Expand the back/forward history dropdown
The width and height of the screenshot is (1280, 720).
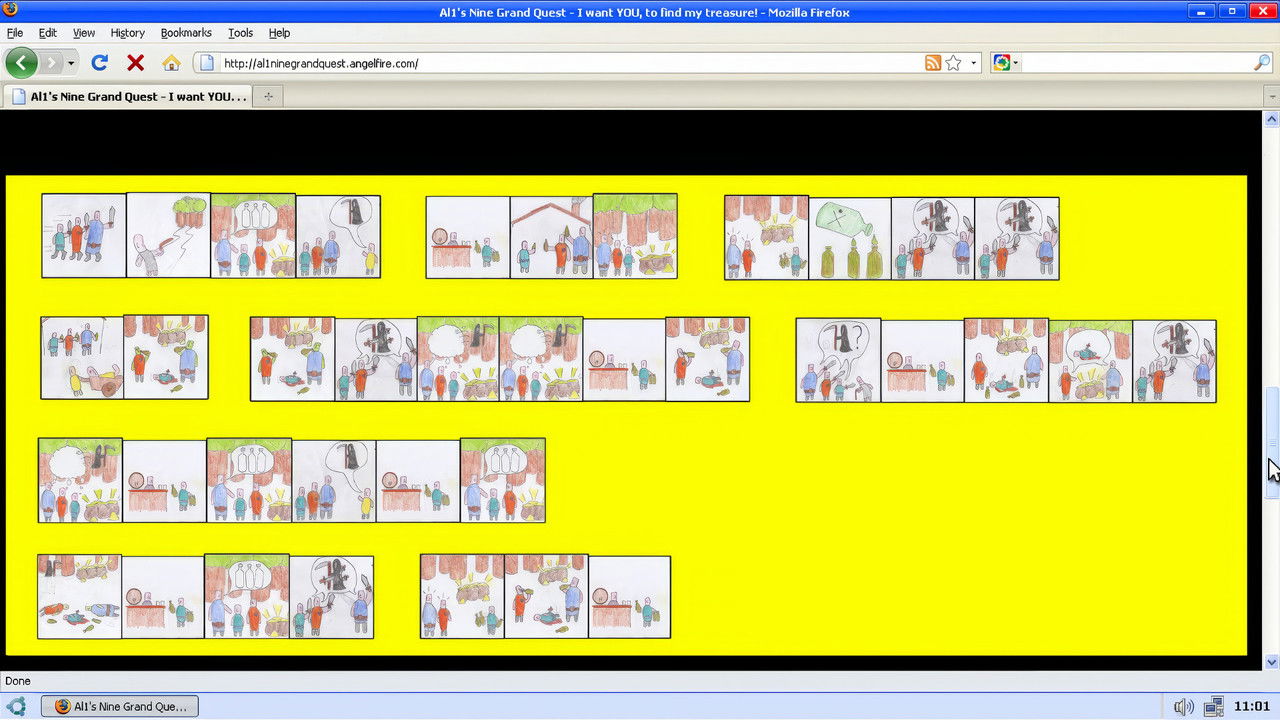(71, 63)
